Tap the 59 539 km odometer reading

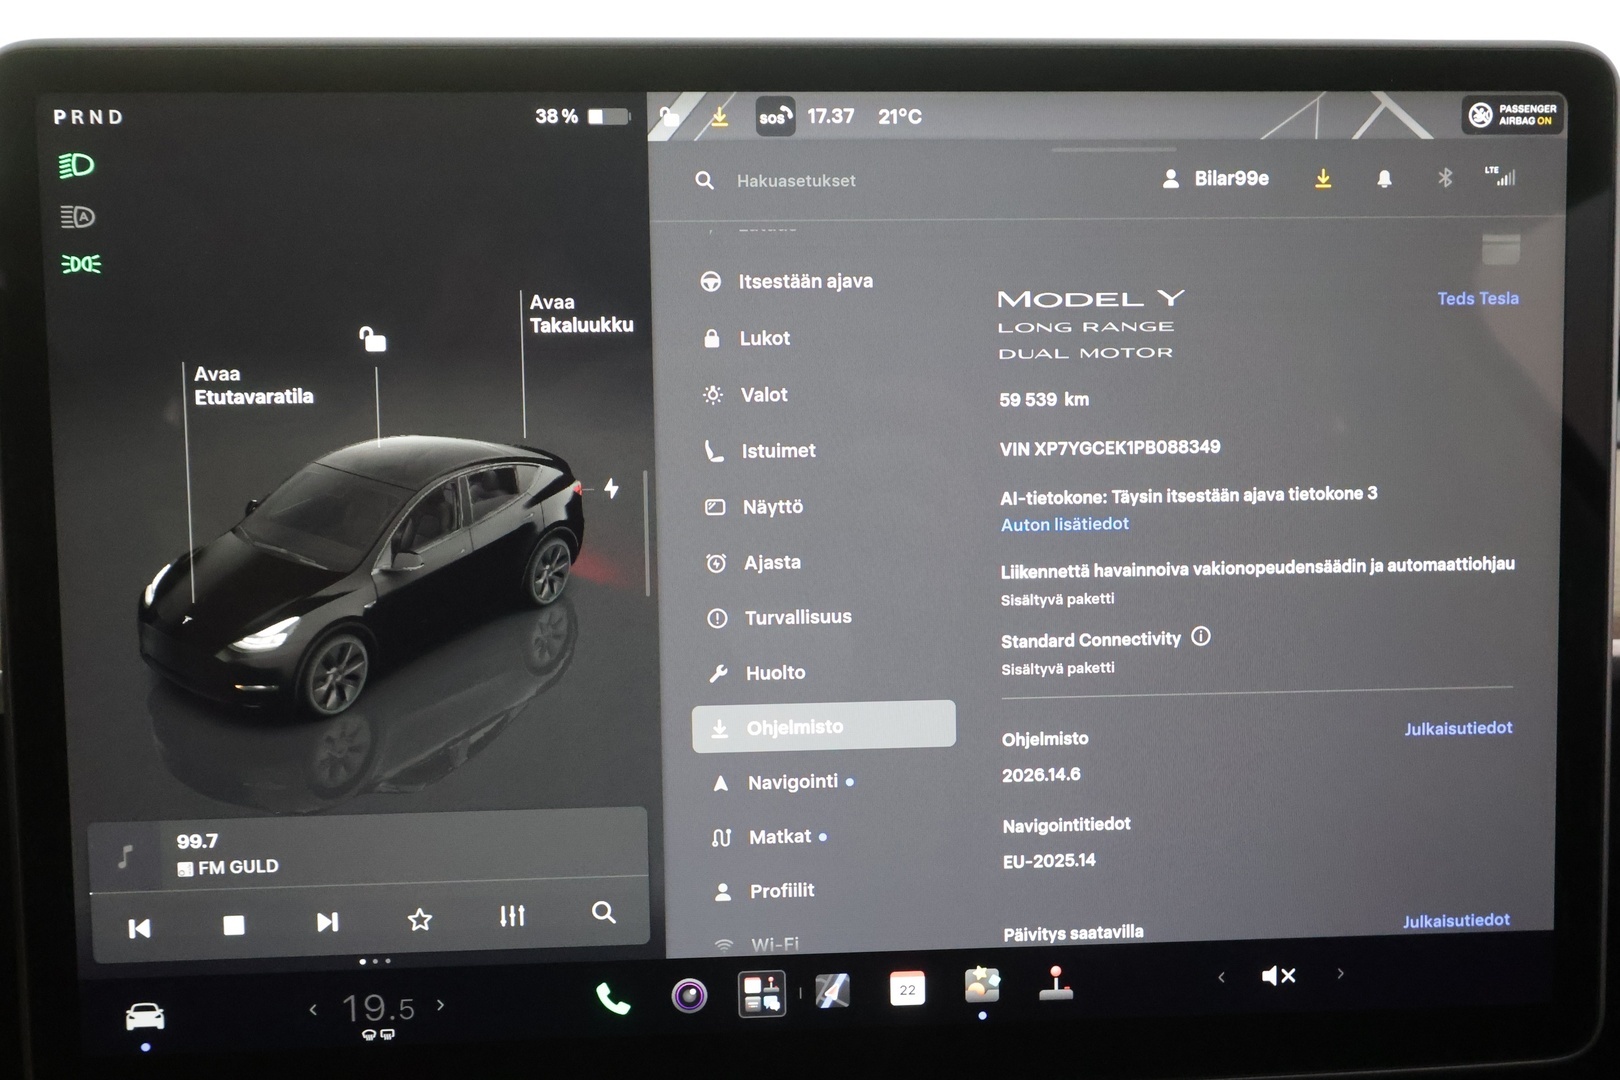(x=1043, y=399)
